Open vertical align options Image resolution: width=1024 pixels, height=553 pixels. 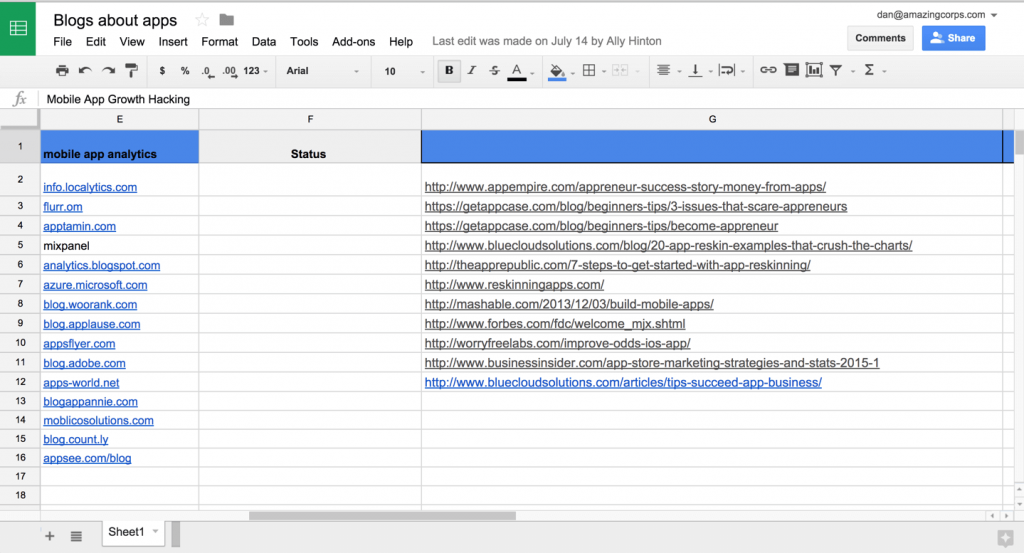pyautogui.click(x=695, y=71)
